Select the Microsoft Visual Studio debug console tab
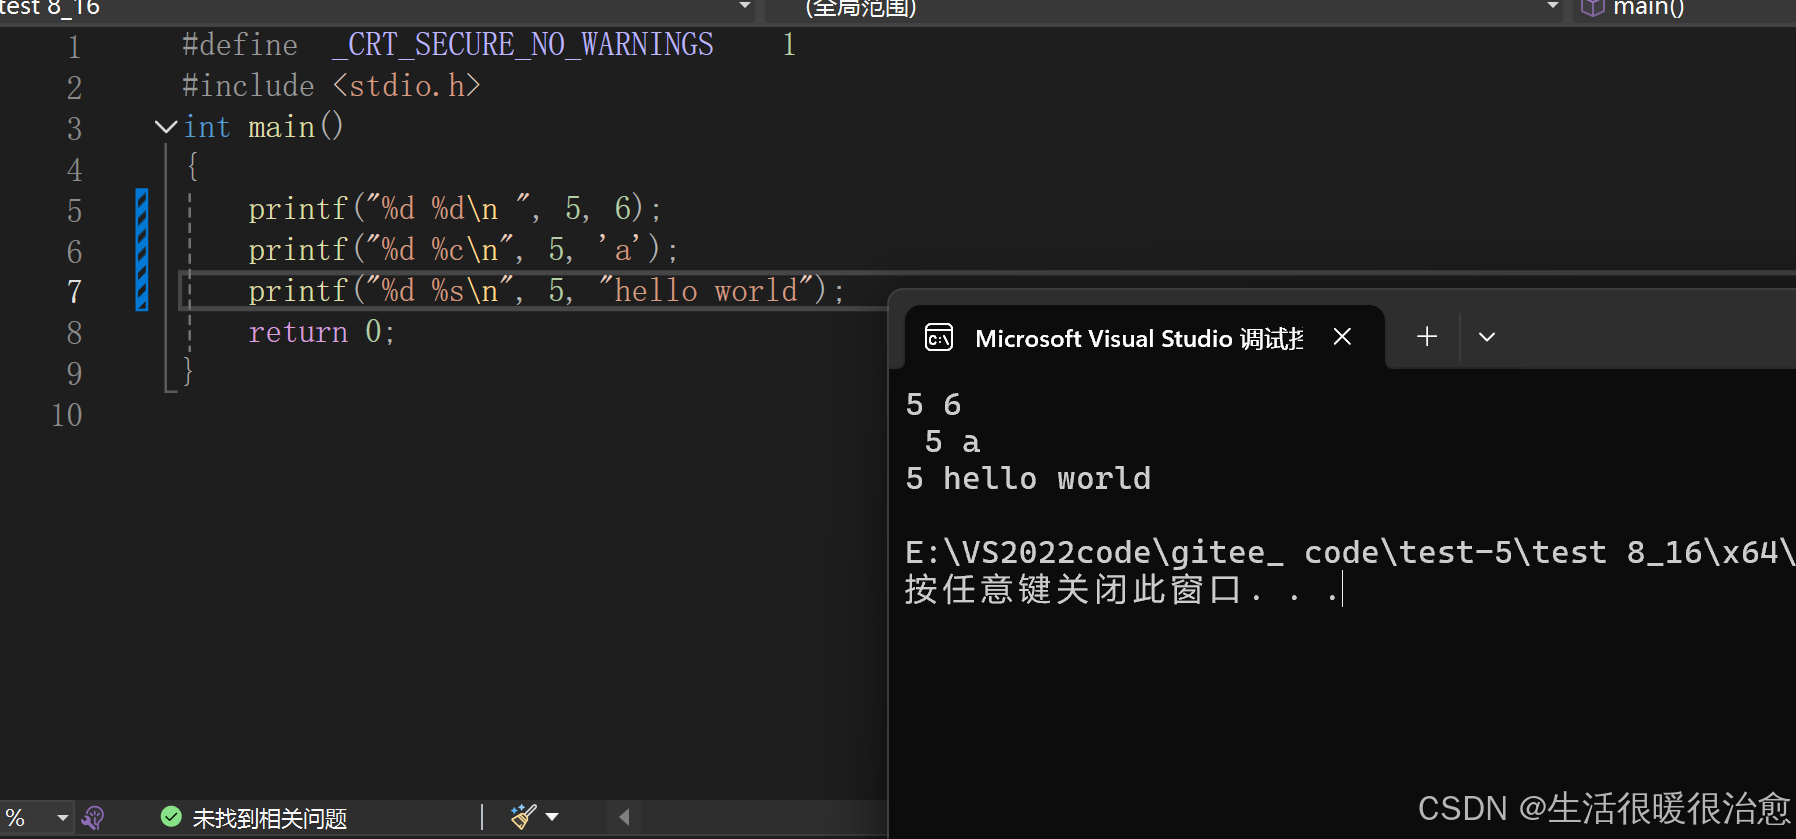The width and height of the screenshot is (1796, 839). click(x=1144, y=338)
